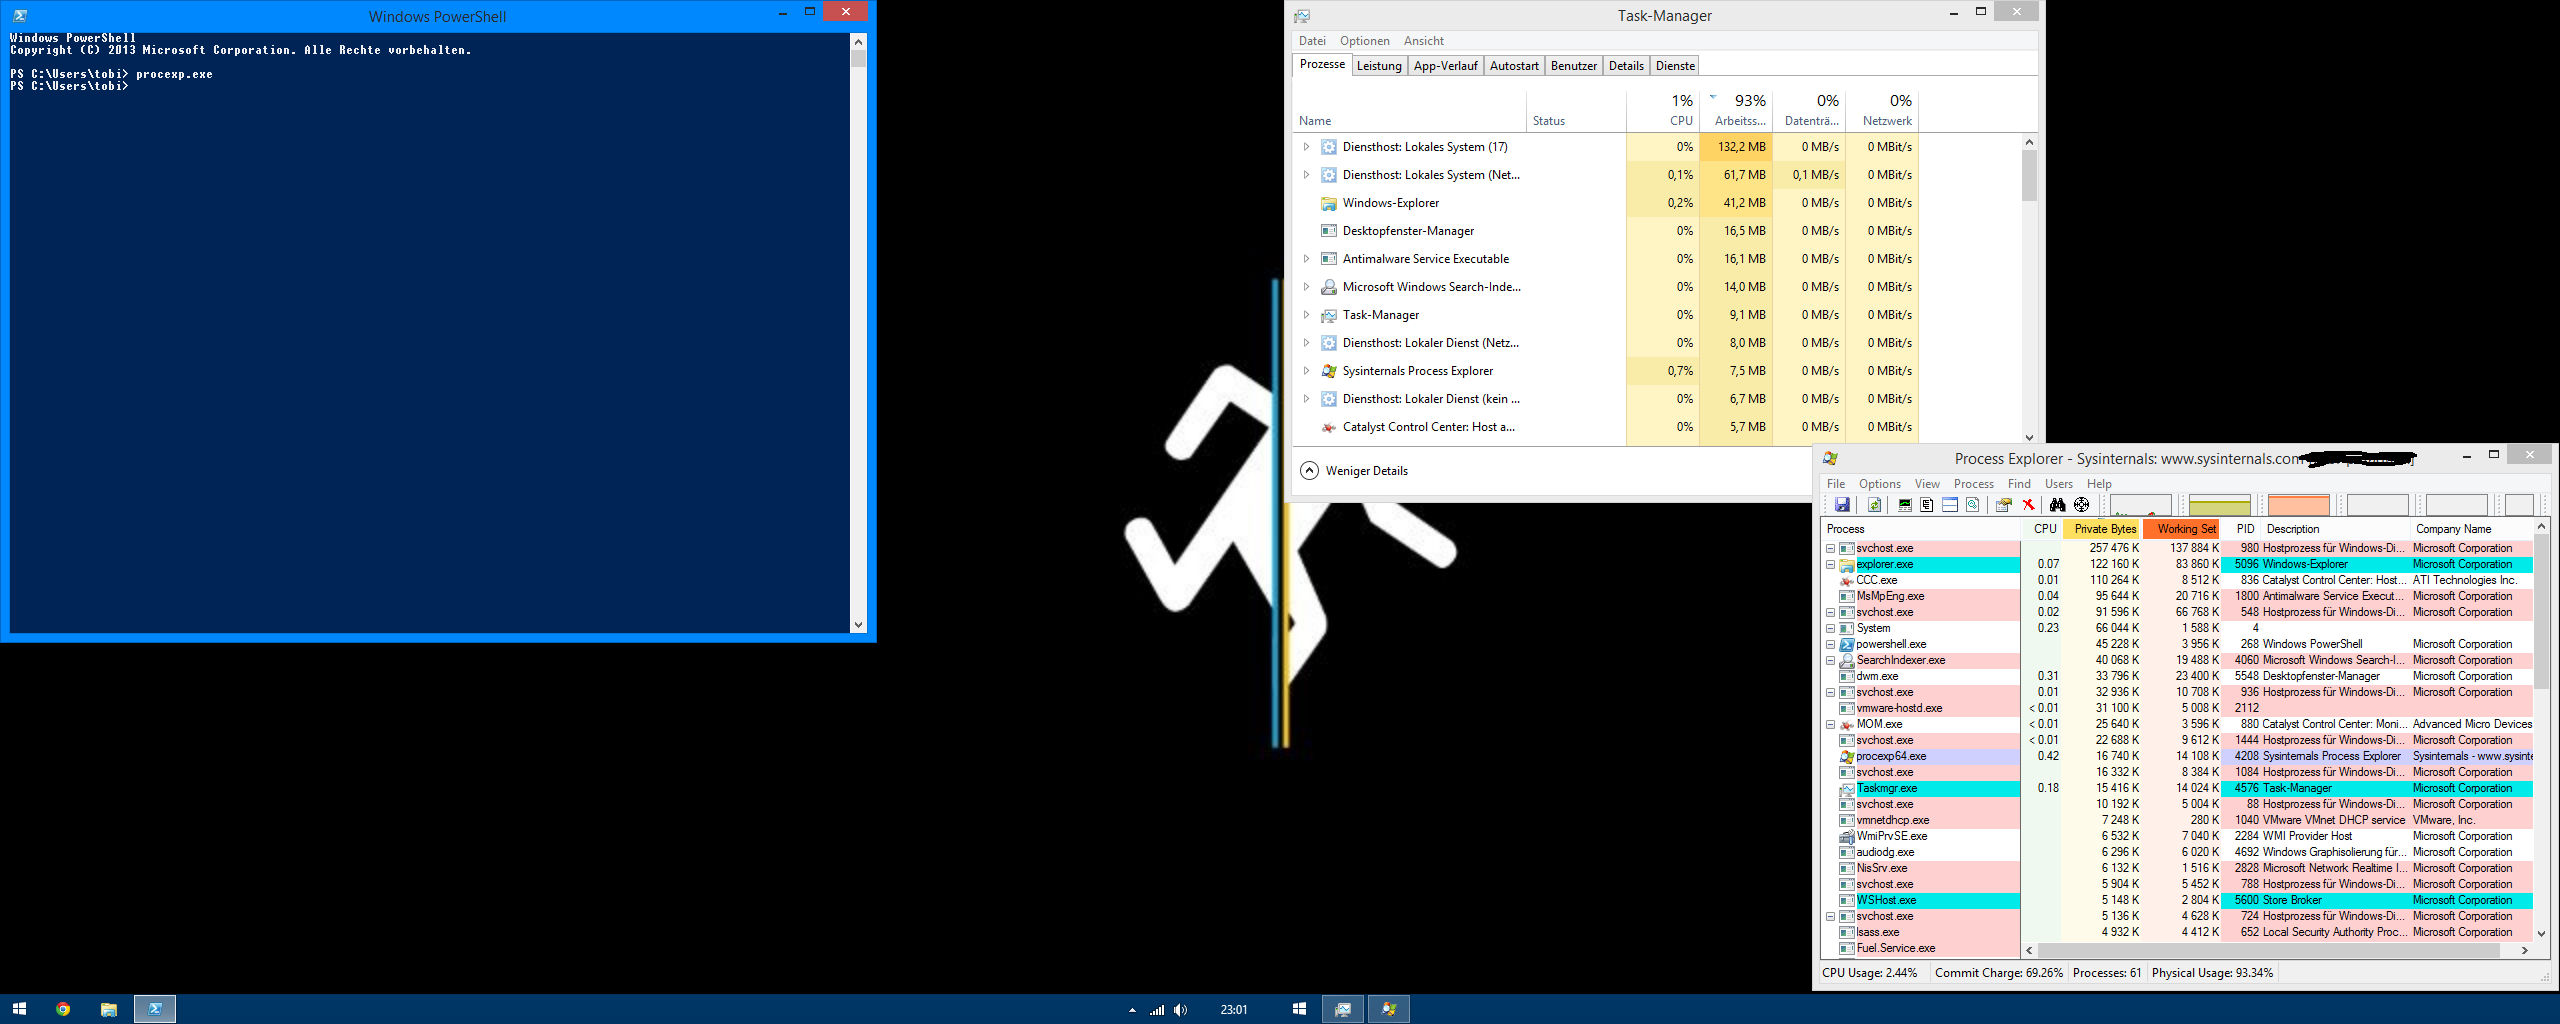
Task: Click Weniger Details button
Action: coord(1354,471)
